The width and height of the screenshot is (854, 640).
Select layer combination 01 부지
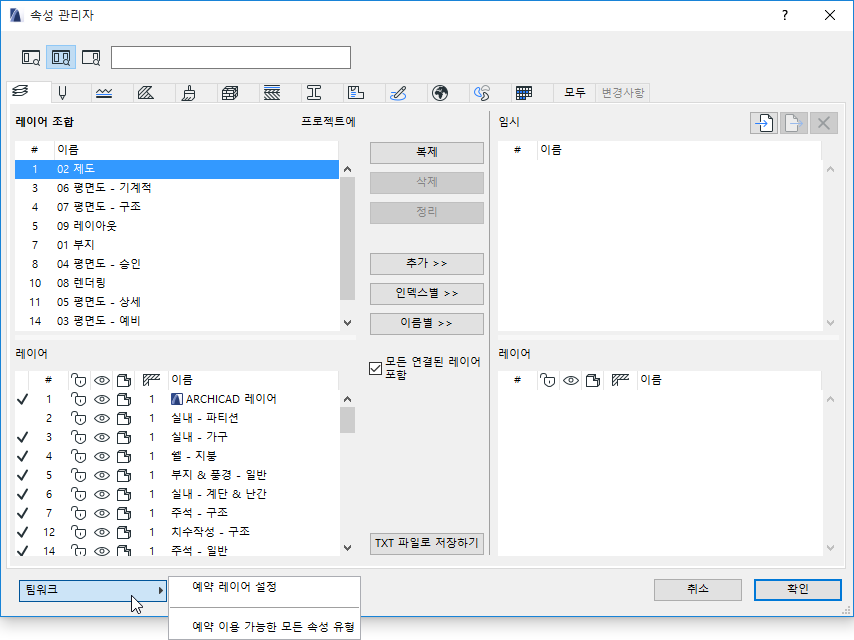click(x=177, y=245)
